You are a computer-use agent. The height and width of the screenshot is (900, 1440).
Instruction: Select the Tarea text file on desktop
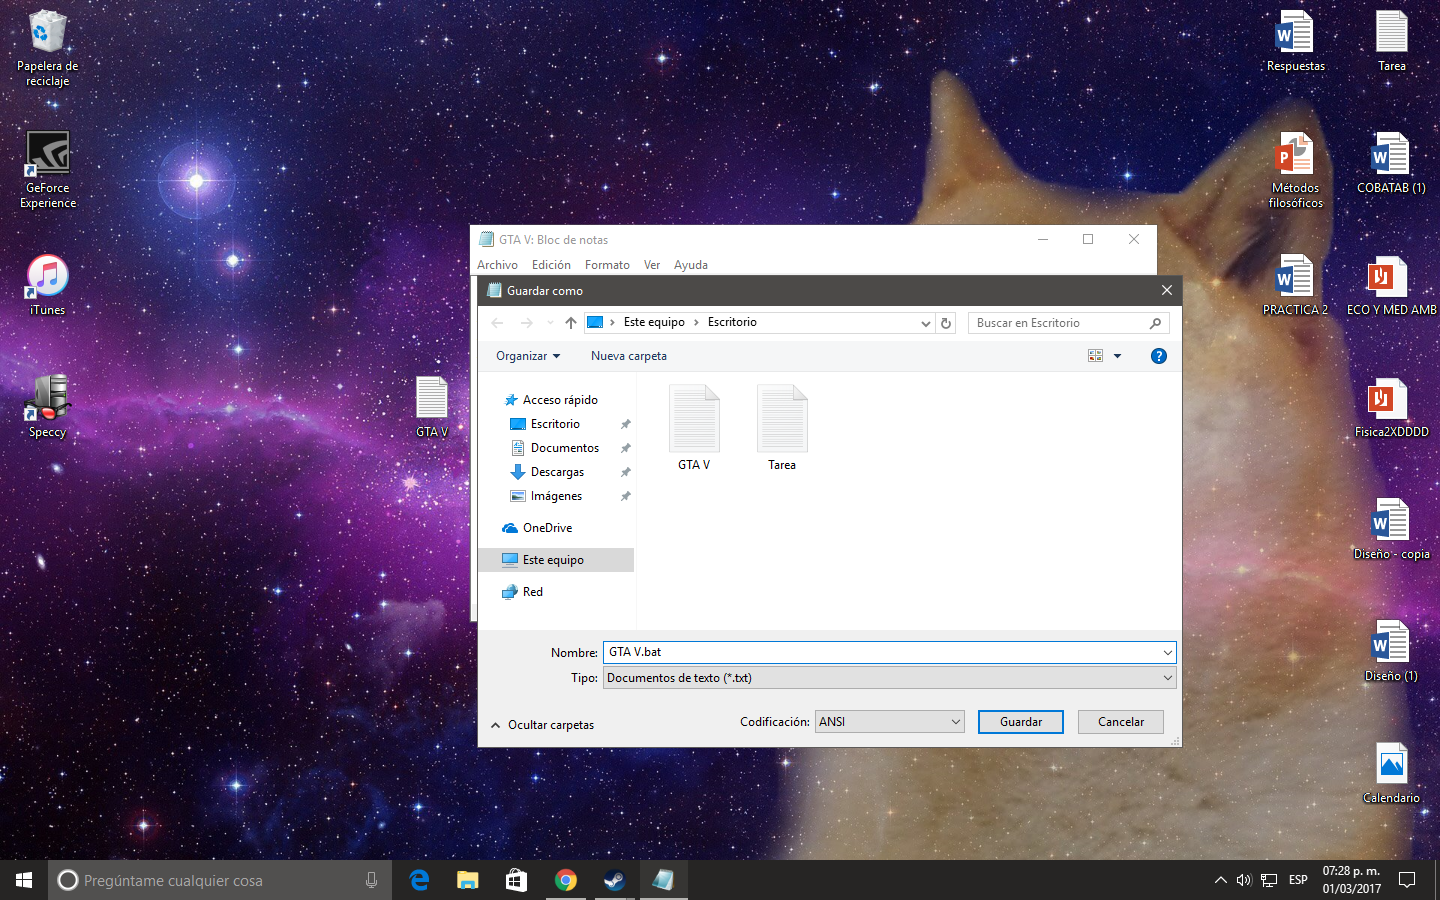coord(1392,42)
